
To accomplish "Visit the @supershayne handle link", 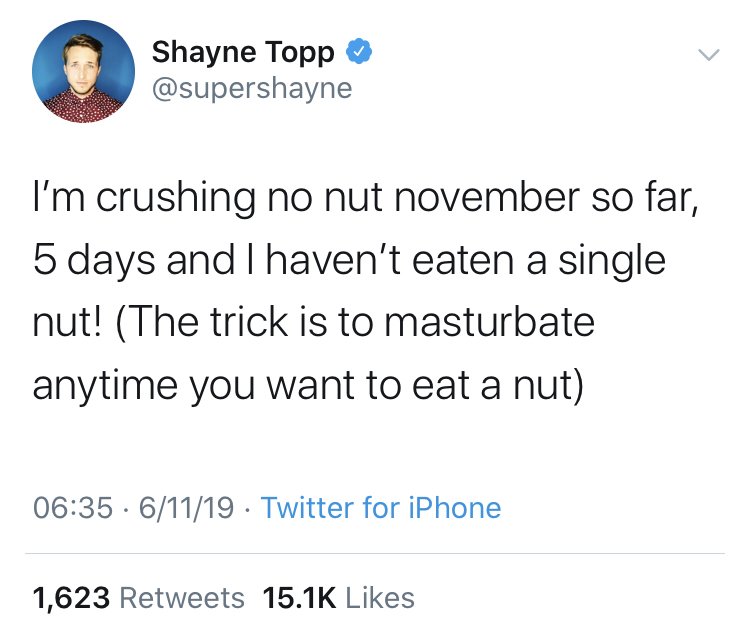I will (x=252, y=88).
